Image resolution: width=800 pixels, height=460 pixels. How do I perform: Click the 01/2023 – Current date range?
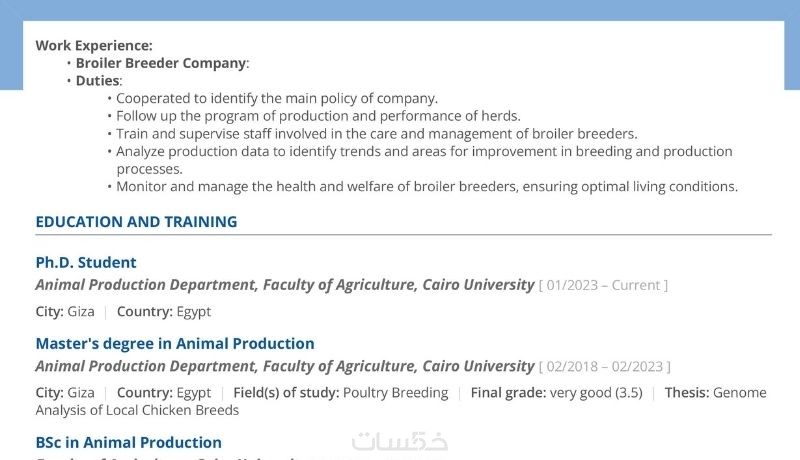pyautogui.click(x=604, y=286)
